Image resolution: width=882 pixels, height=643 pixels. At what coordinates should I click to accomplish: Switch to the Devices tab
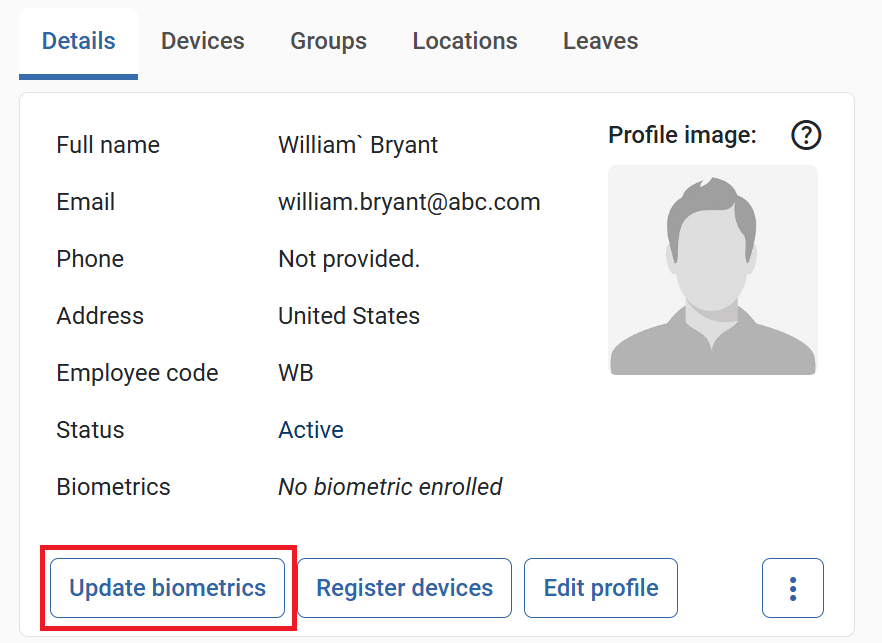tap(202, 40)
